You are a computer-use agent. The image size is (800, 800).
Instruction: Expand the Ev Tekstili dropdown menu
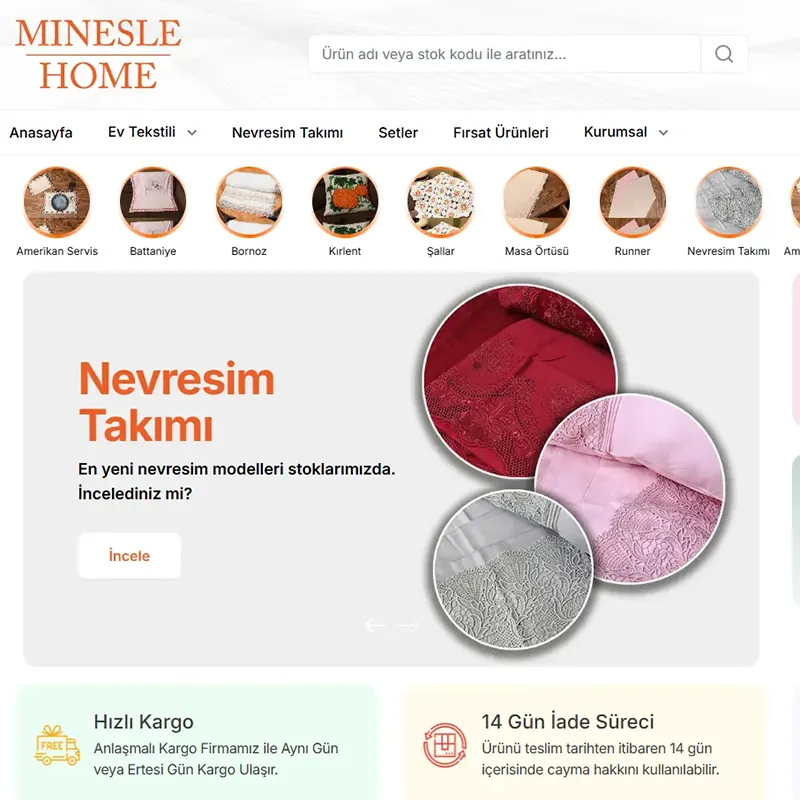152,132
